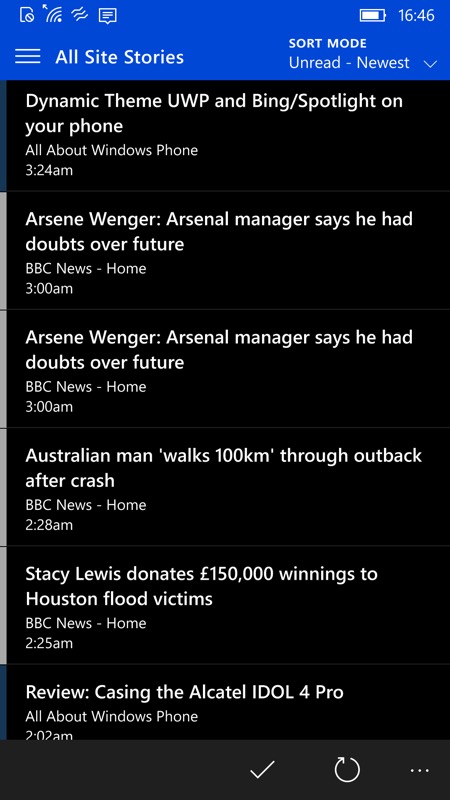Tap the 16:46 clock in status bar
Image resolution: width=450 pixels, height=800 pixels.
point(416,15)
